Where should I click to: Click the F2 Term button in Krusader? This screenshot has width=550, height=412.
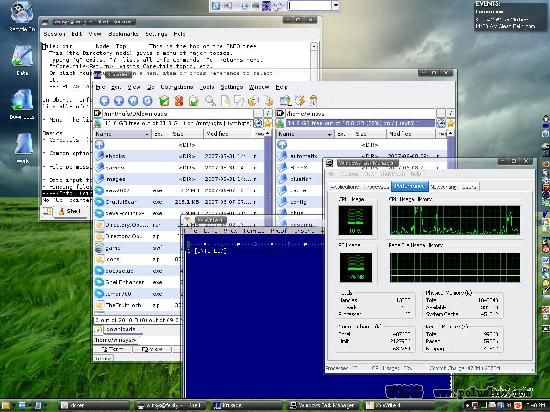tap(113, 349)
